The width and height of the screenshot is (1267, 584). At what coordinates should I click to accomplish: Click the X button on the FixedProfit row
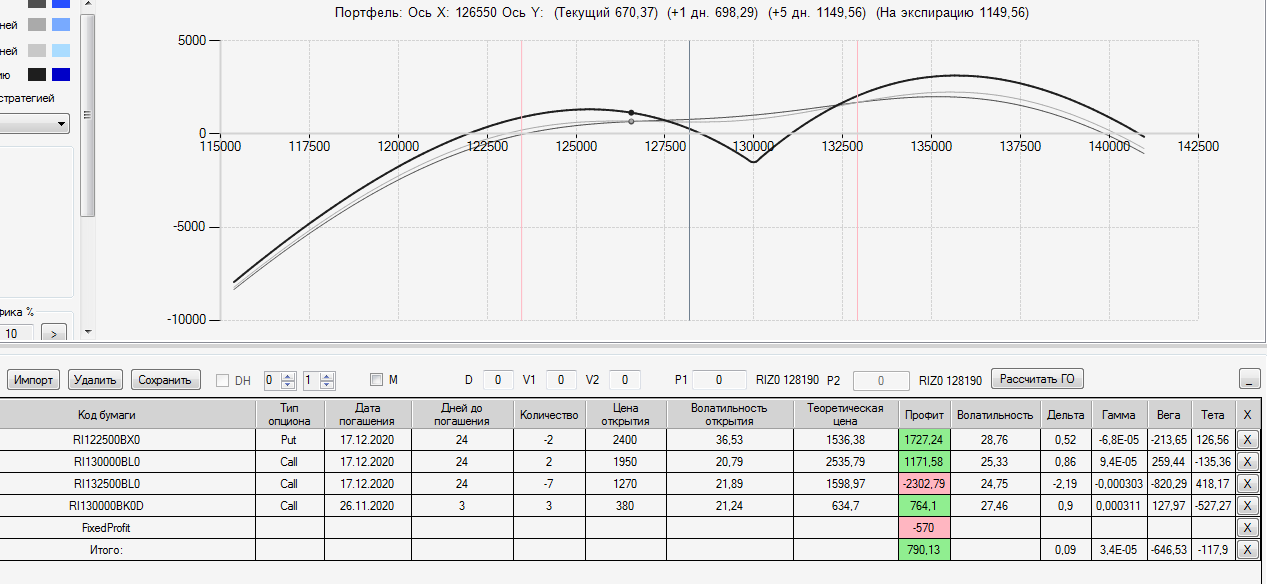[1246, 527]
